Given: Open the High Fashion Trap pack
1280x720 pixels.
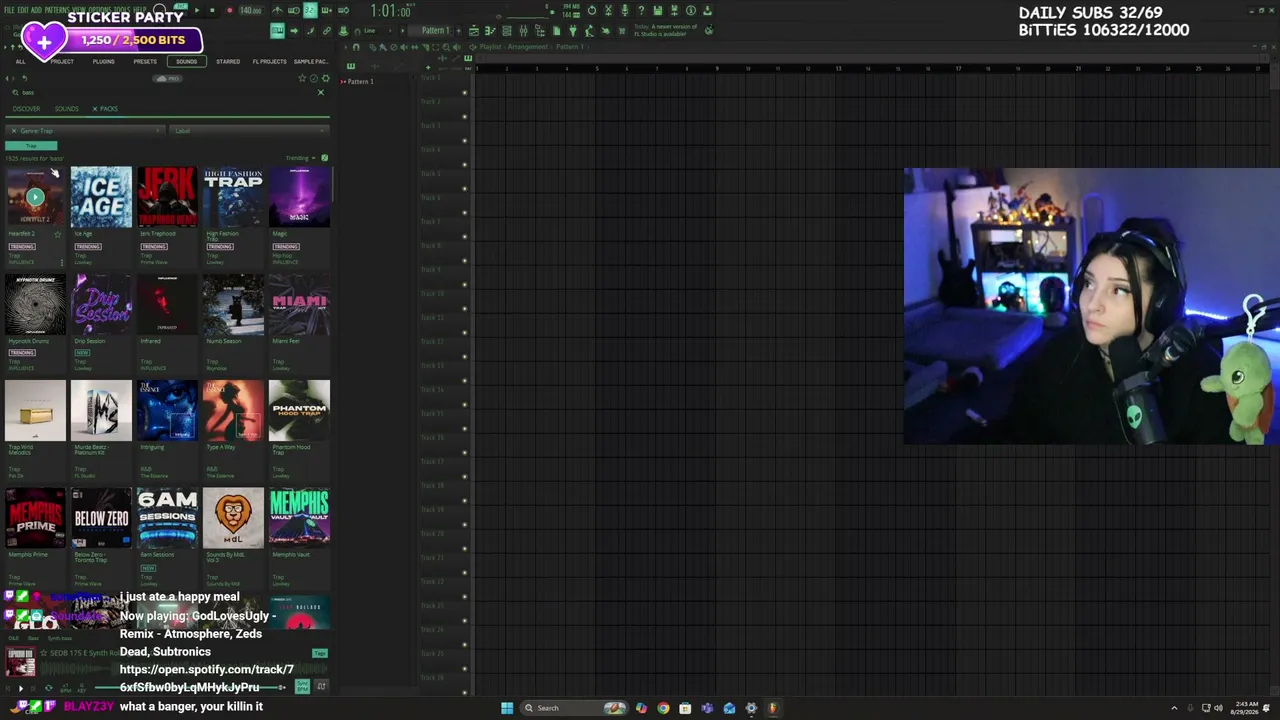Looking at the screenshot, I should 233,198.
